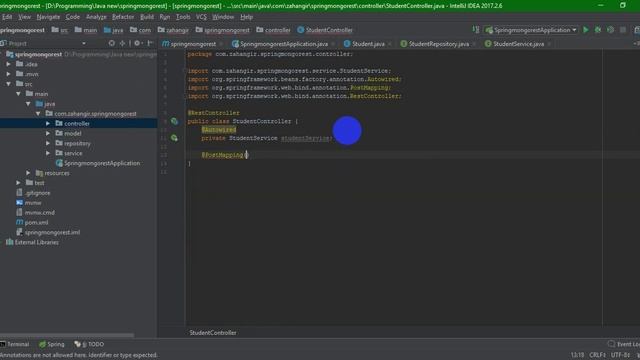Close the SpringmongorestApplication.java tab
Viewport: 640px width, 360px height.
(x=333, y=44)
